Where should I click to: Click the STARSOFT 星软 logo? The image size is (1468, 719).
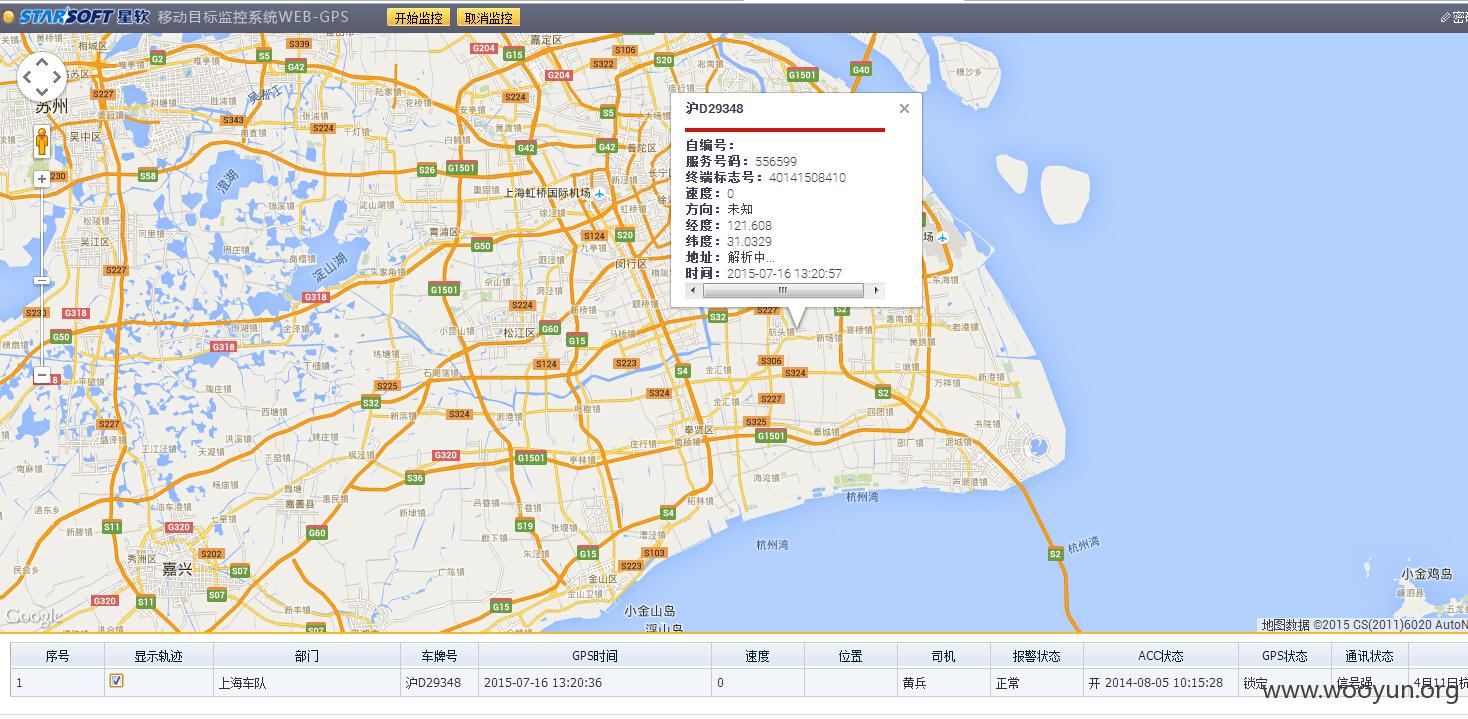pos(83,17)
